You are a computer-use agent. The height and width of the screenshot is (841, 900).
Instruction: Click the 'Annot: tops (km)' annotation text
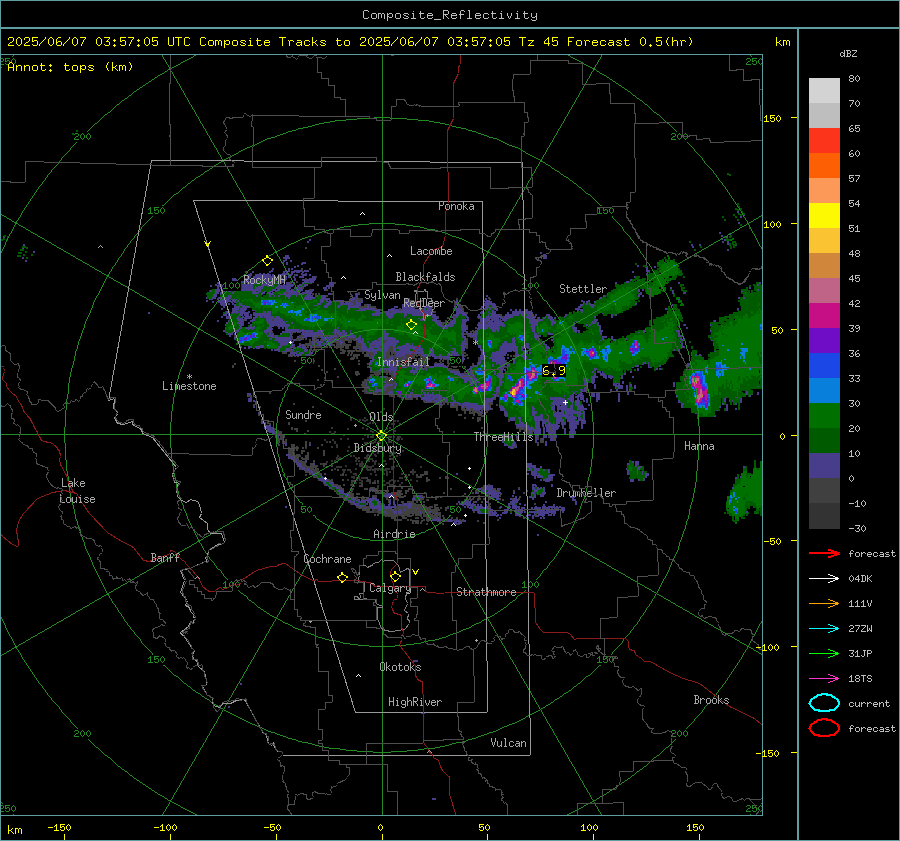[70, 67]
